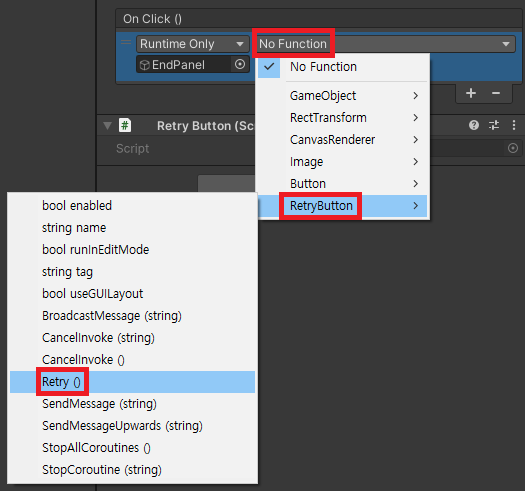Choose the Retry () function
Image resolution: width=525 pixels, height=491 pixels.
tap(132, 382)
